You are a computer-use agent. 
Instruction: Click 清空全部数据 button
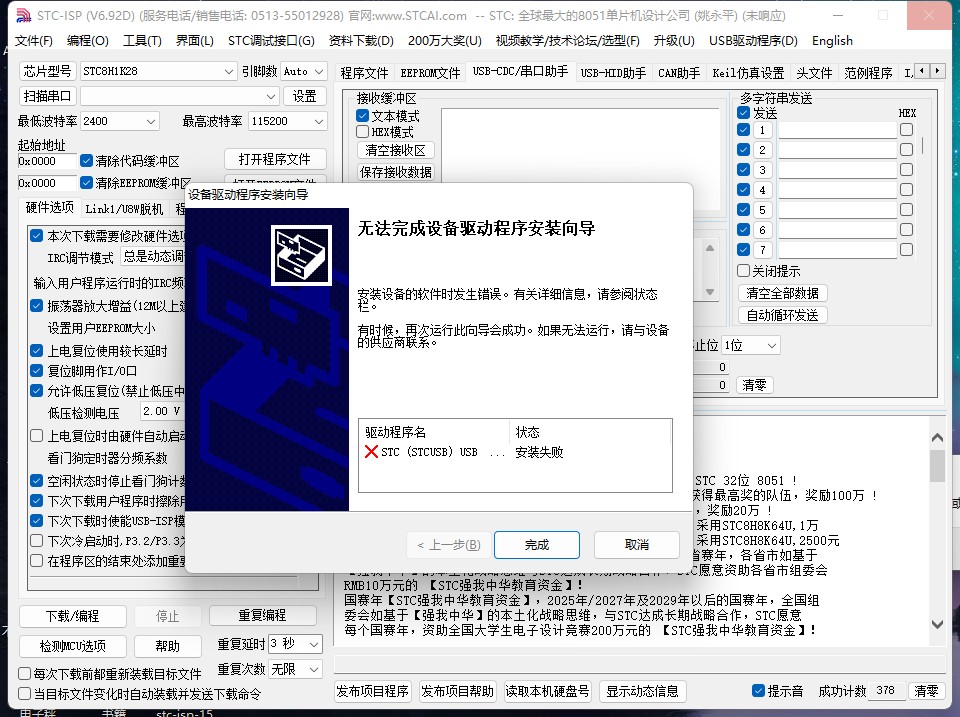782,293
